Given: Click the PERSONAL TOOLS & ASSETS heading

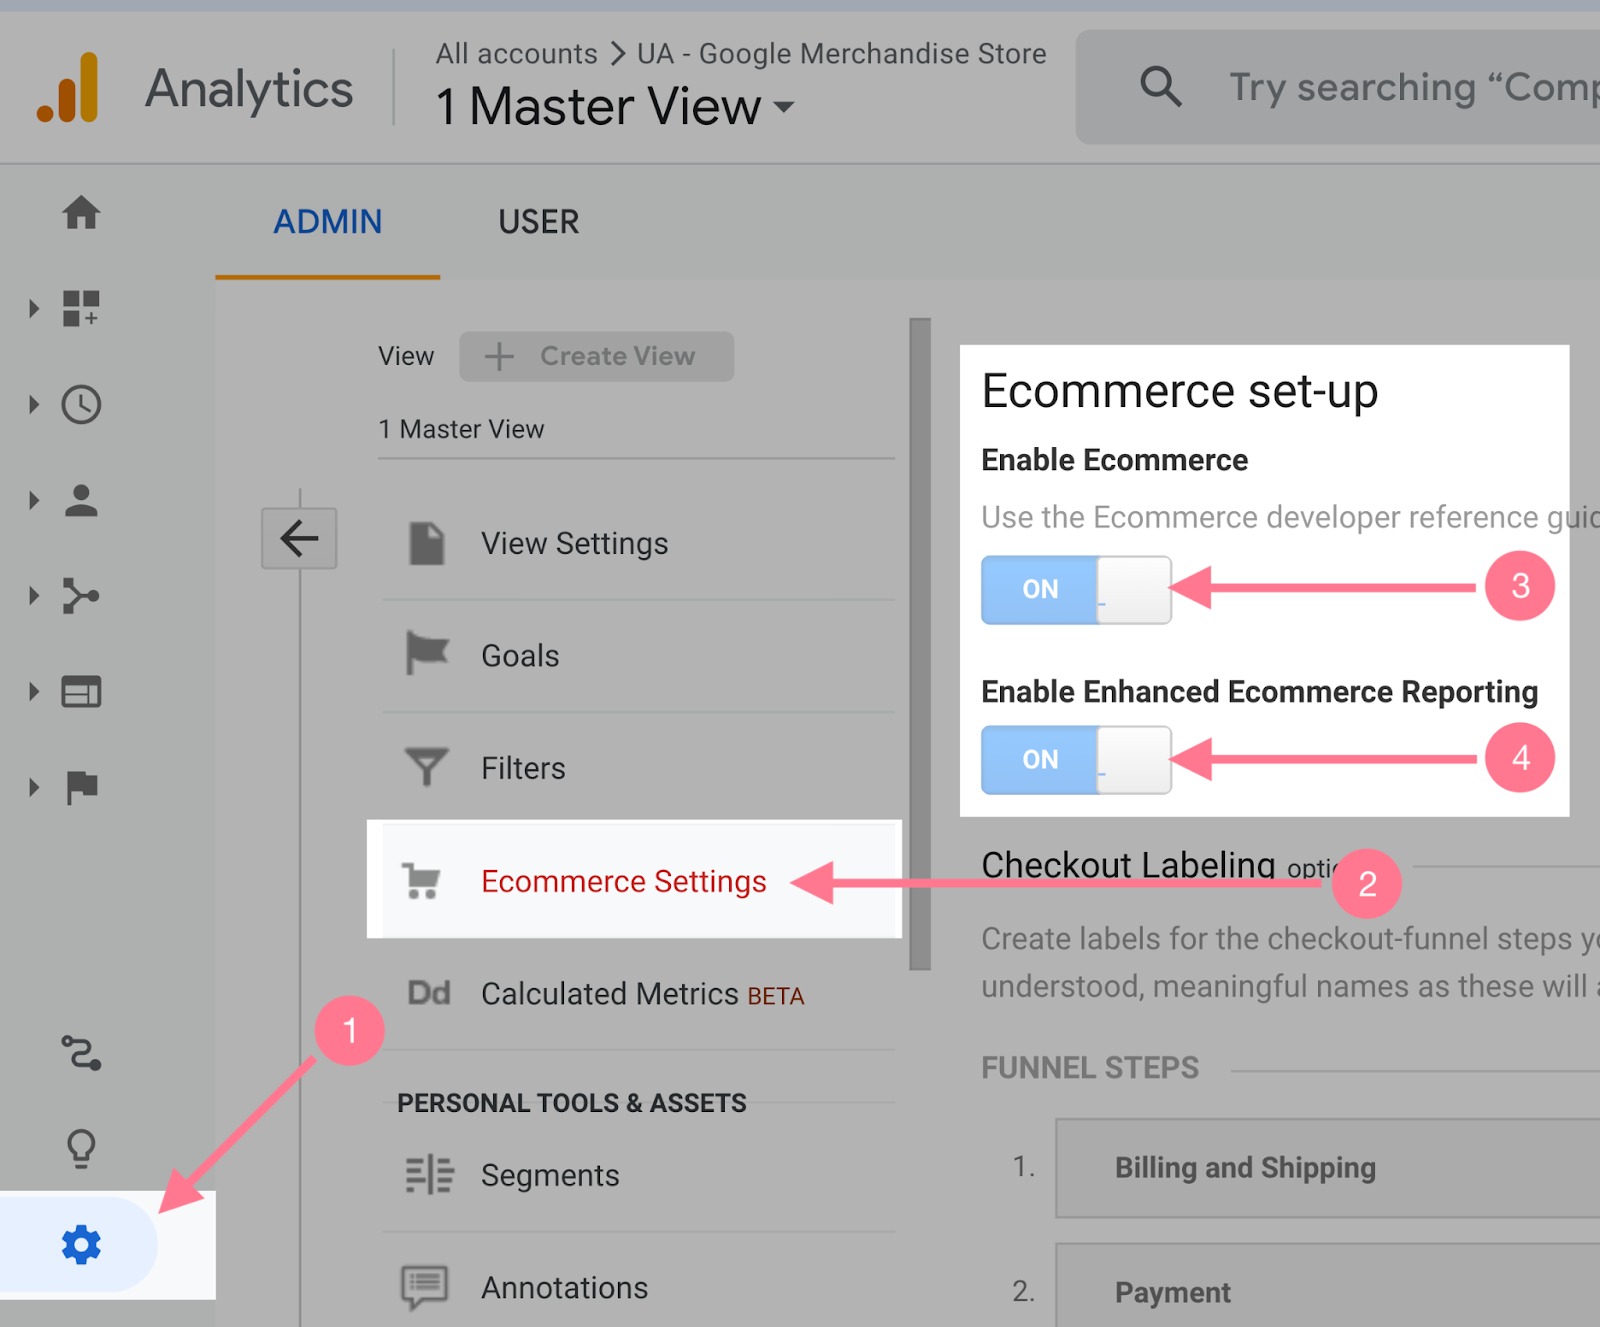Looking at the screenshot, I should tap(572, 1103).
